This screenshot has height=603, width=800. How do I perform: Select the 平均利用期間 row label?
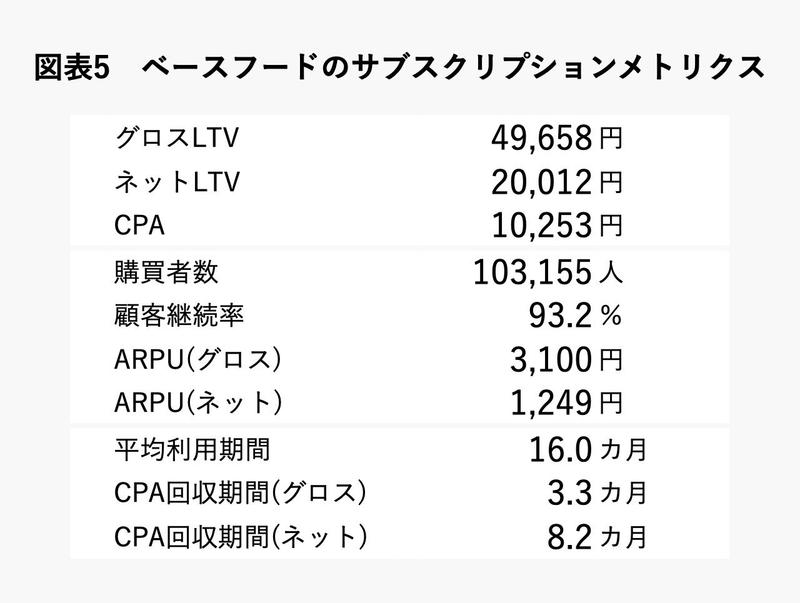(192, 448)
